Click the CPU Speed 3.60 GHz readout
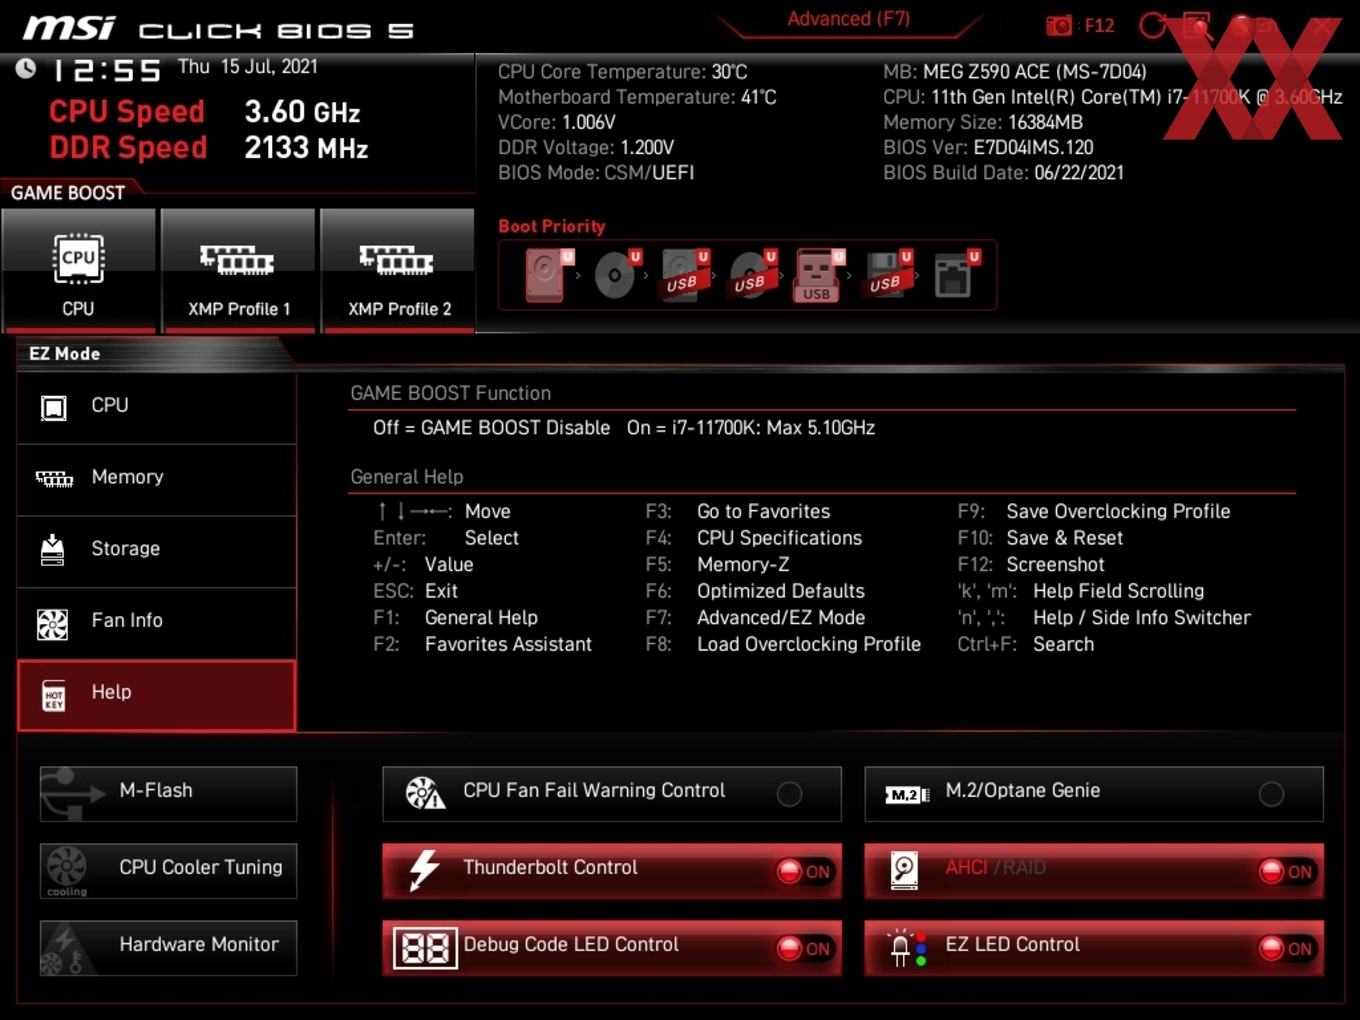Image resolution: width=1360 pixels, height=1020 pixels. click(x=204, y=111)
